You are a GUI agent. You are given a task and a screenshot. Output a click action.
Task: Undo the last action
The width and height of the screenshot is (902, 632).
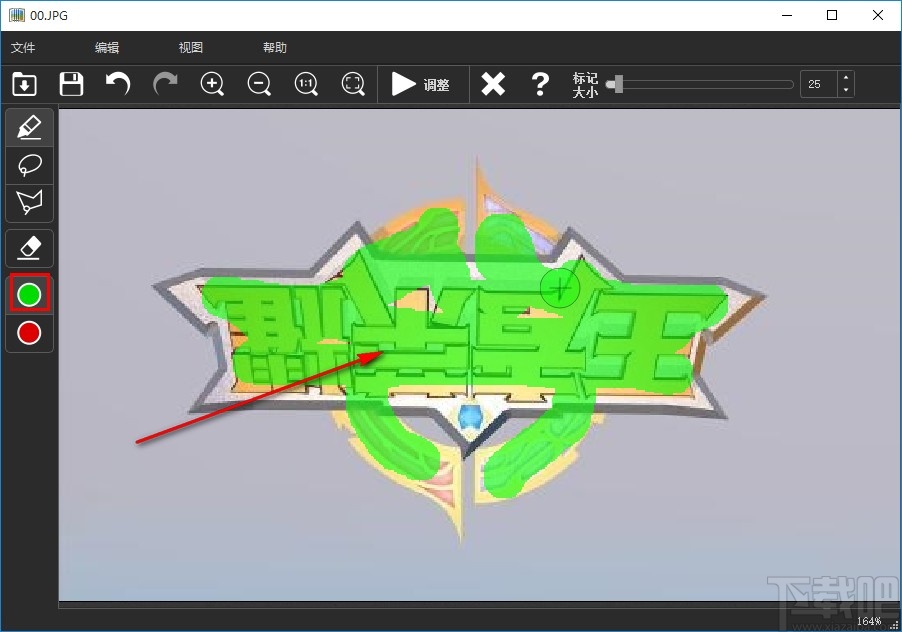118,84
